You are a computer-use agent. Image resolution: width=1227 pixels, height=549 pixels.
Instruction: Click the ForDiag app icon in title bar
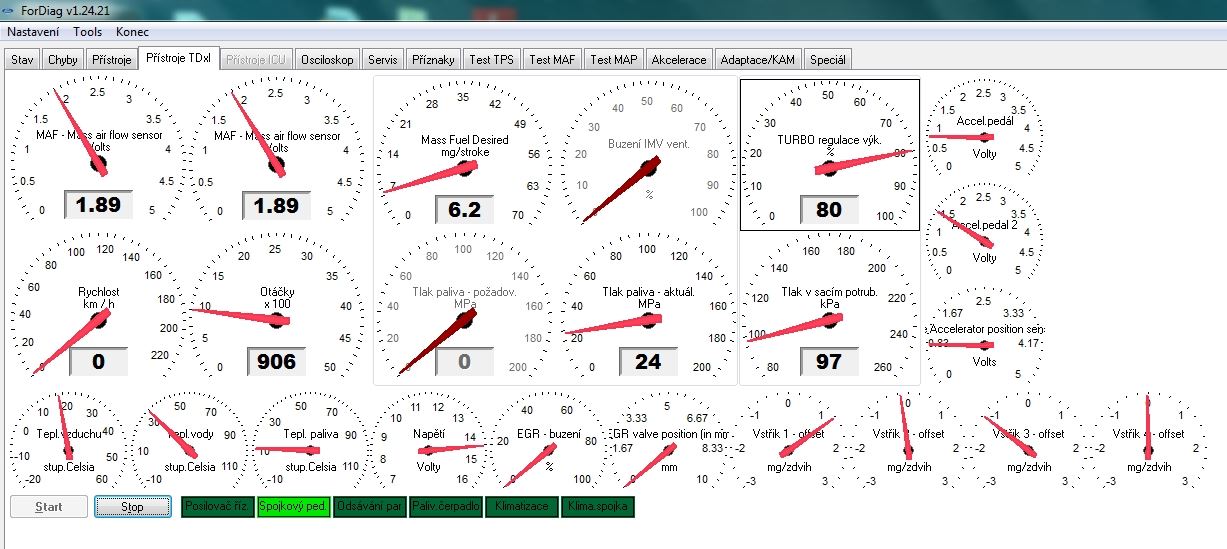tap(10, 10)
